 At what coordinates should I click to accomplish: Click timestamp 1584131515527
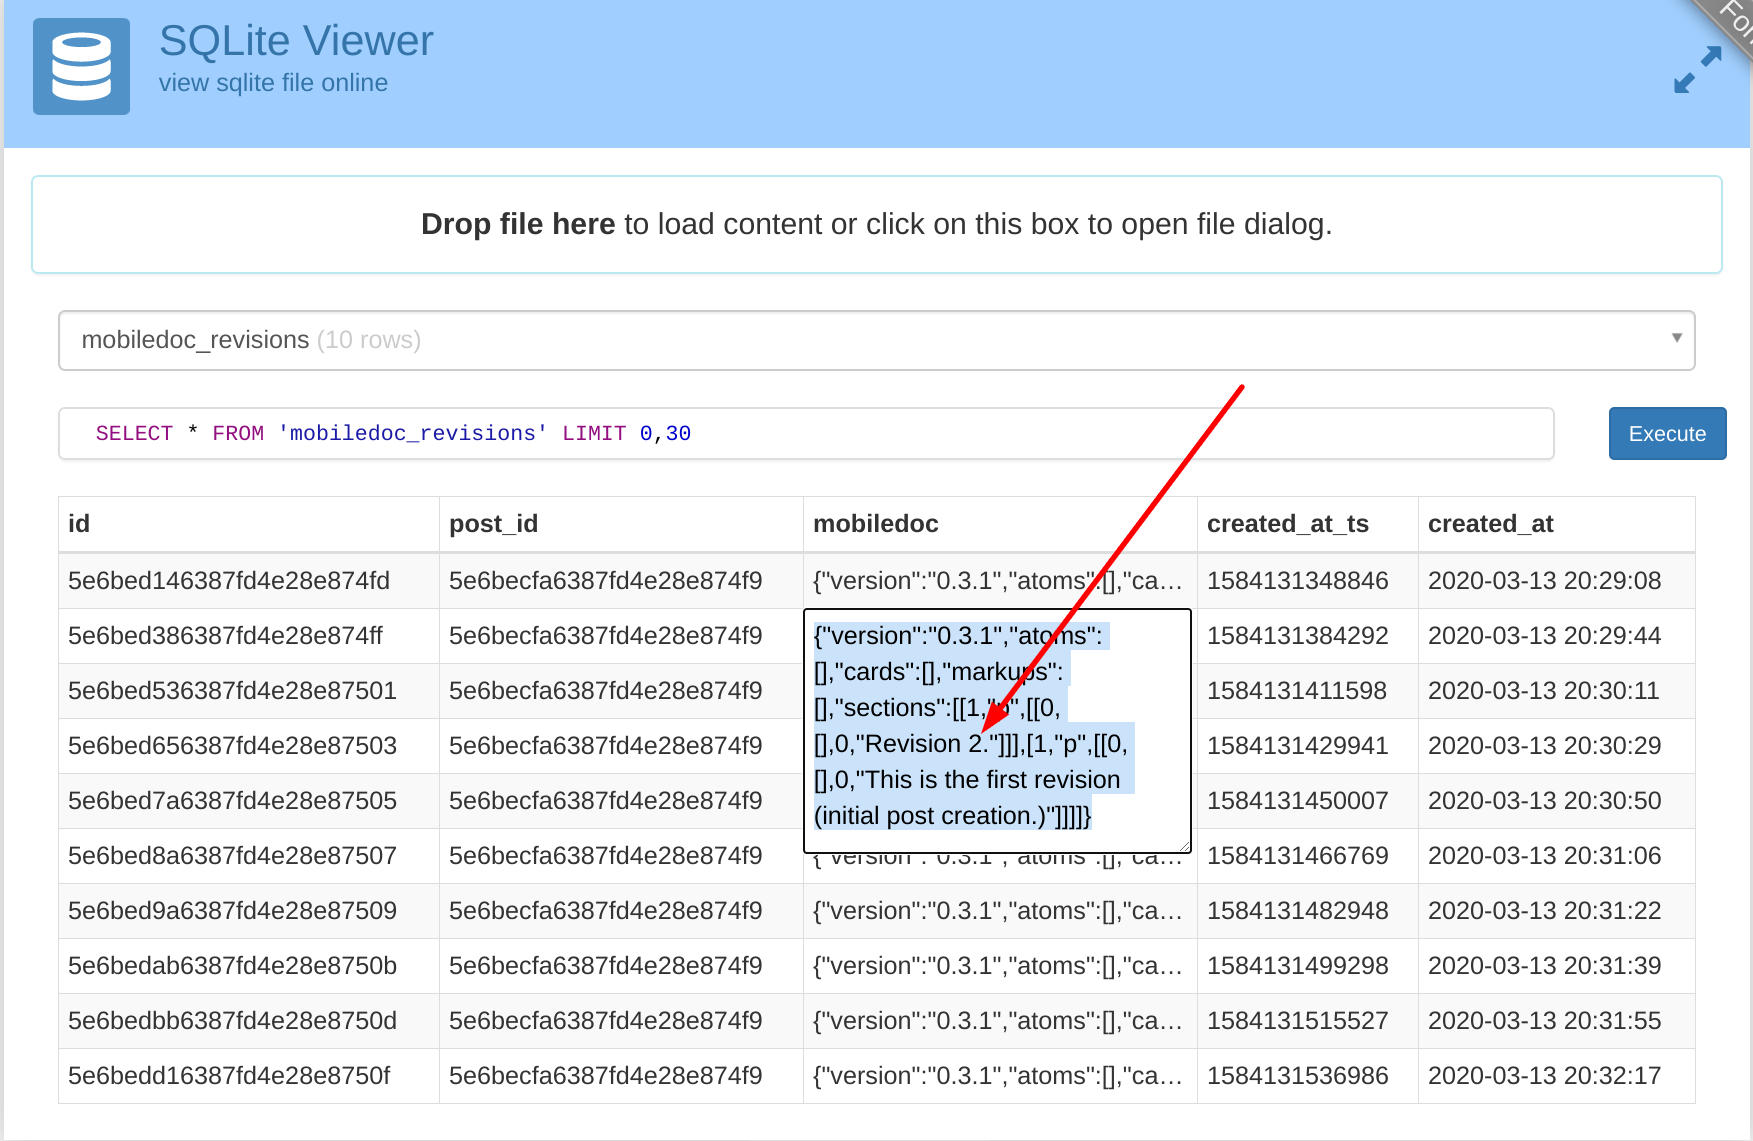[1297, 1021]
